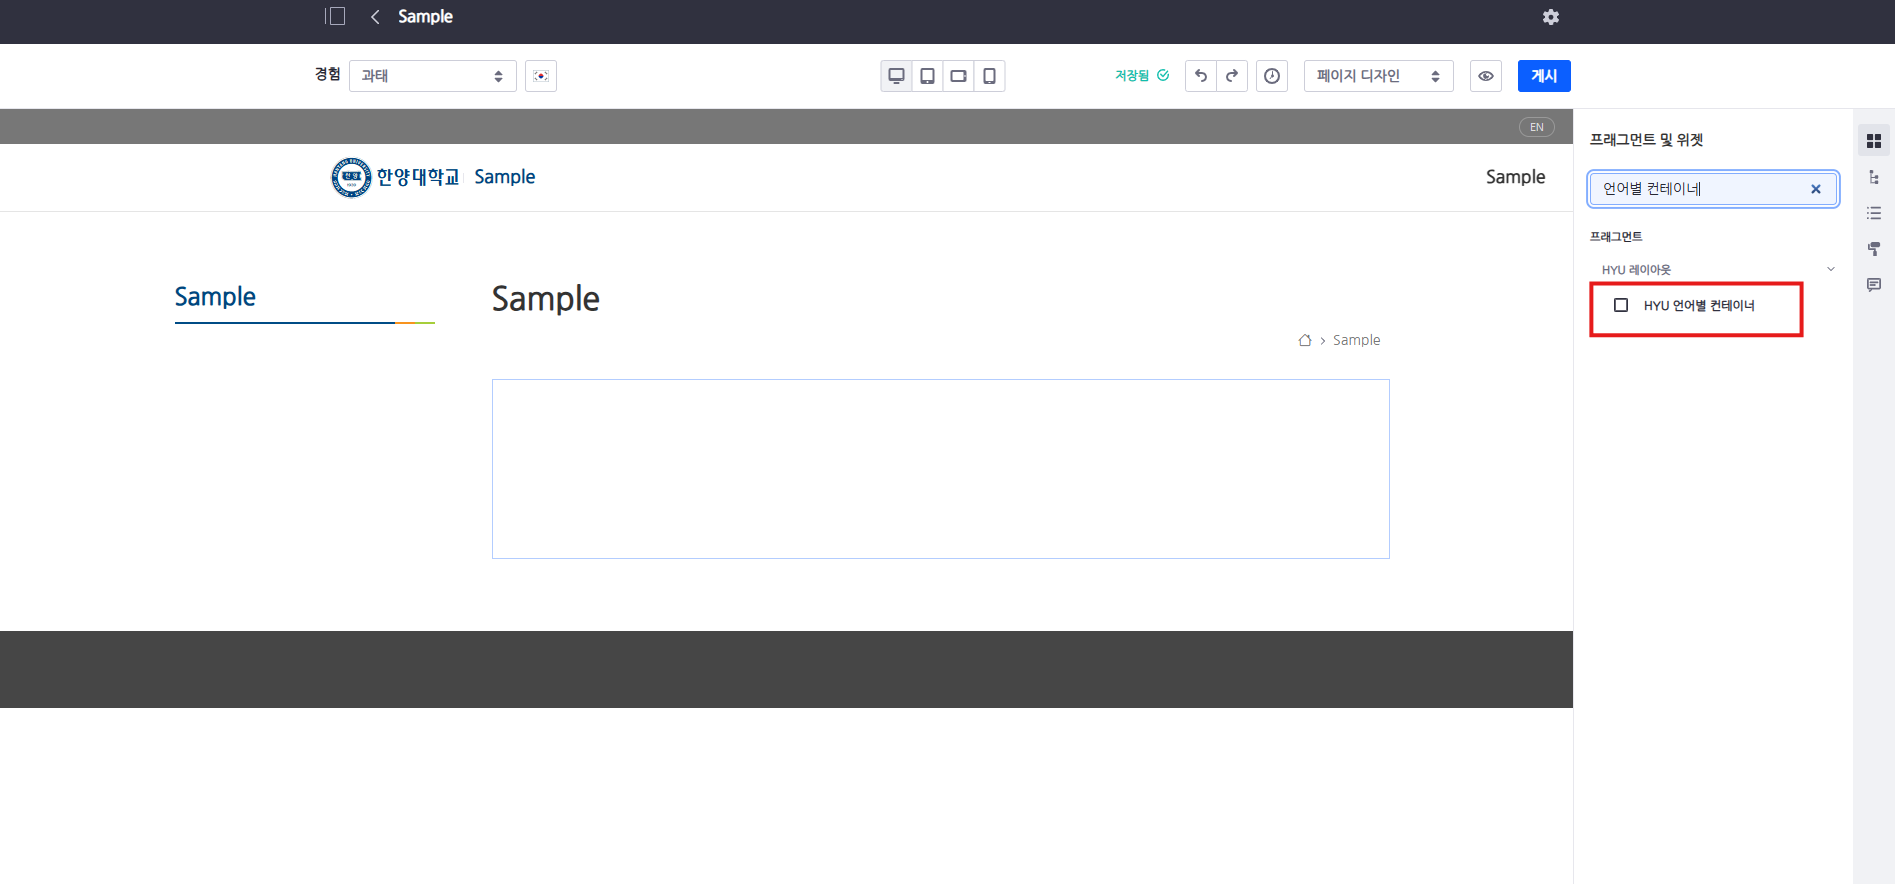Open the page design paint roller panel
This screenshot has width=1895, height=884.
(x=1873, y=249)
